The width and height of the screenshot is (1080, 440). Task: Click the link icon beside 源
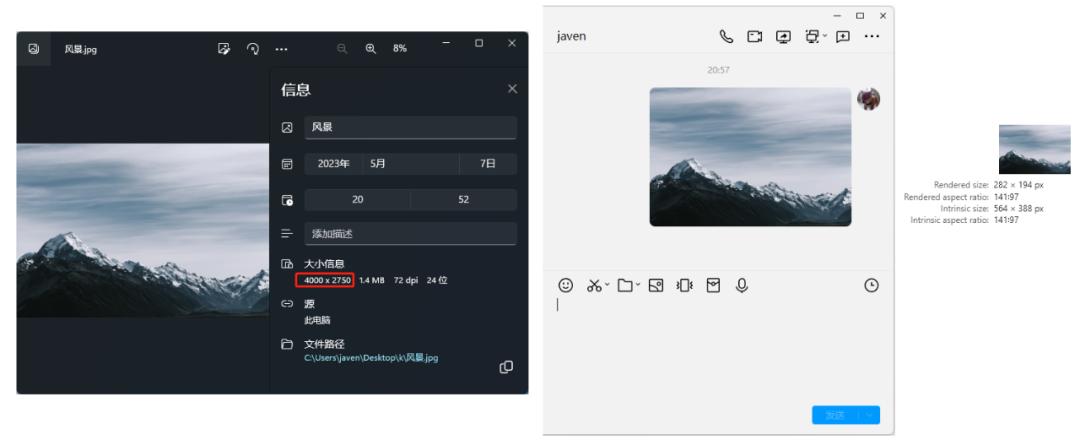pyautogui.click(x=287, y=304)
